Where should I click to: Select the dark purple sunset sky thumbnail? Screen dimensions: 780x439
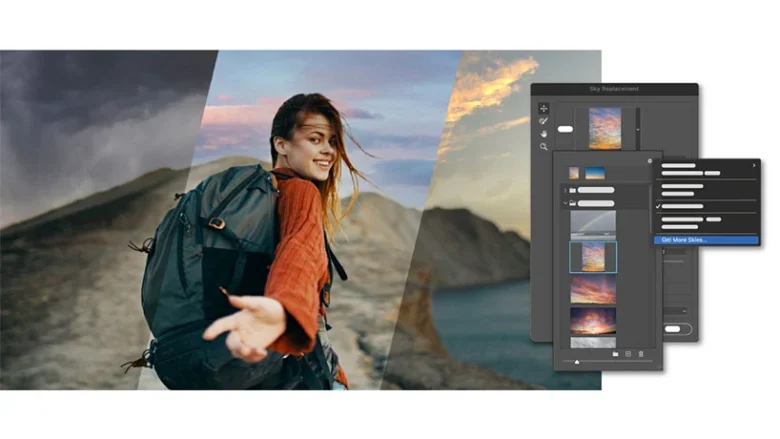click(x=593, y=321)
